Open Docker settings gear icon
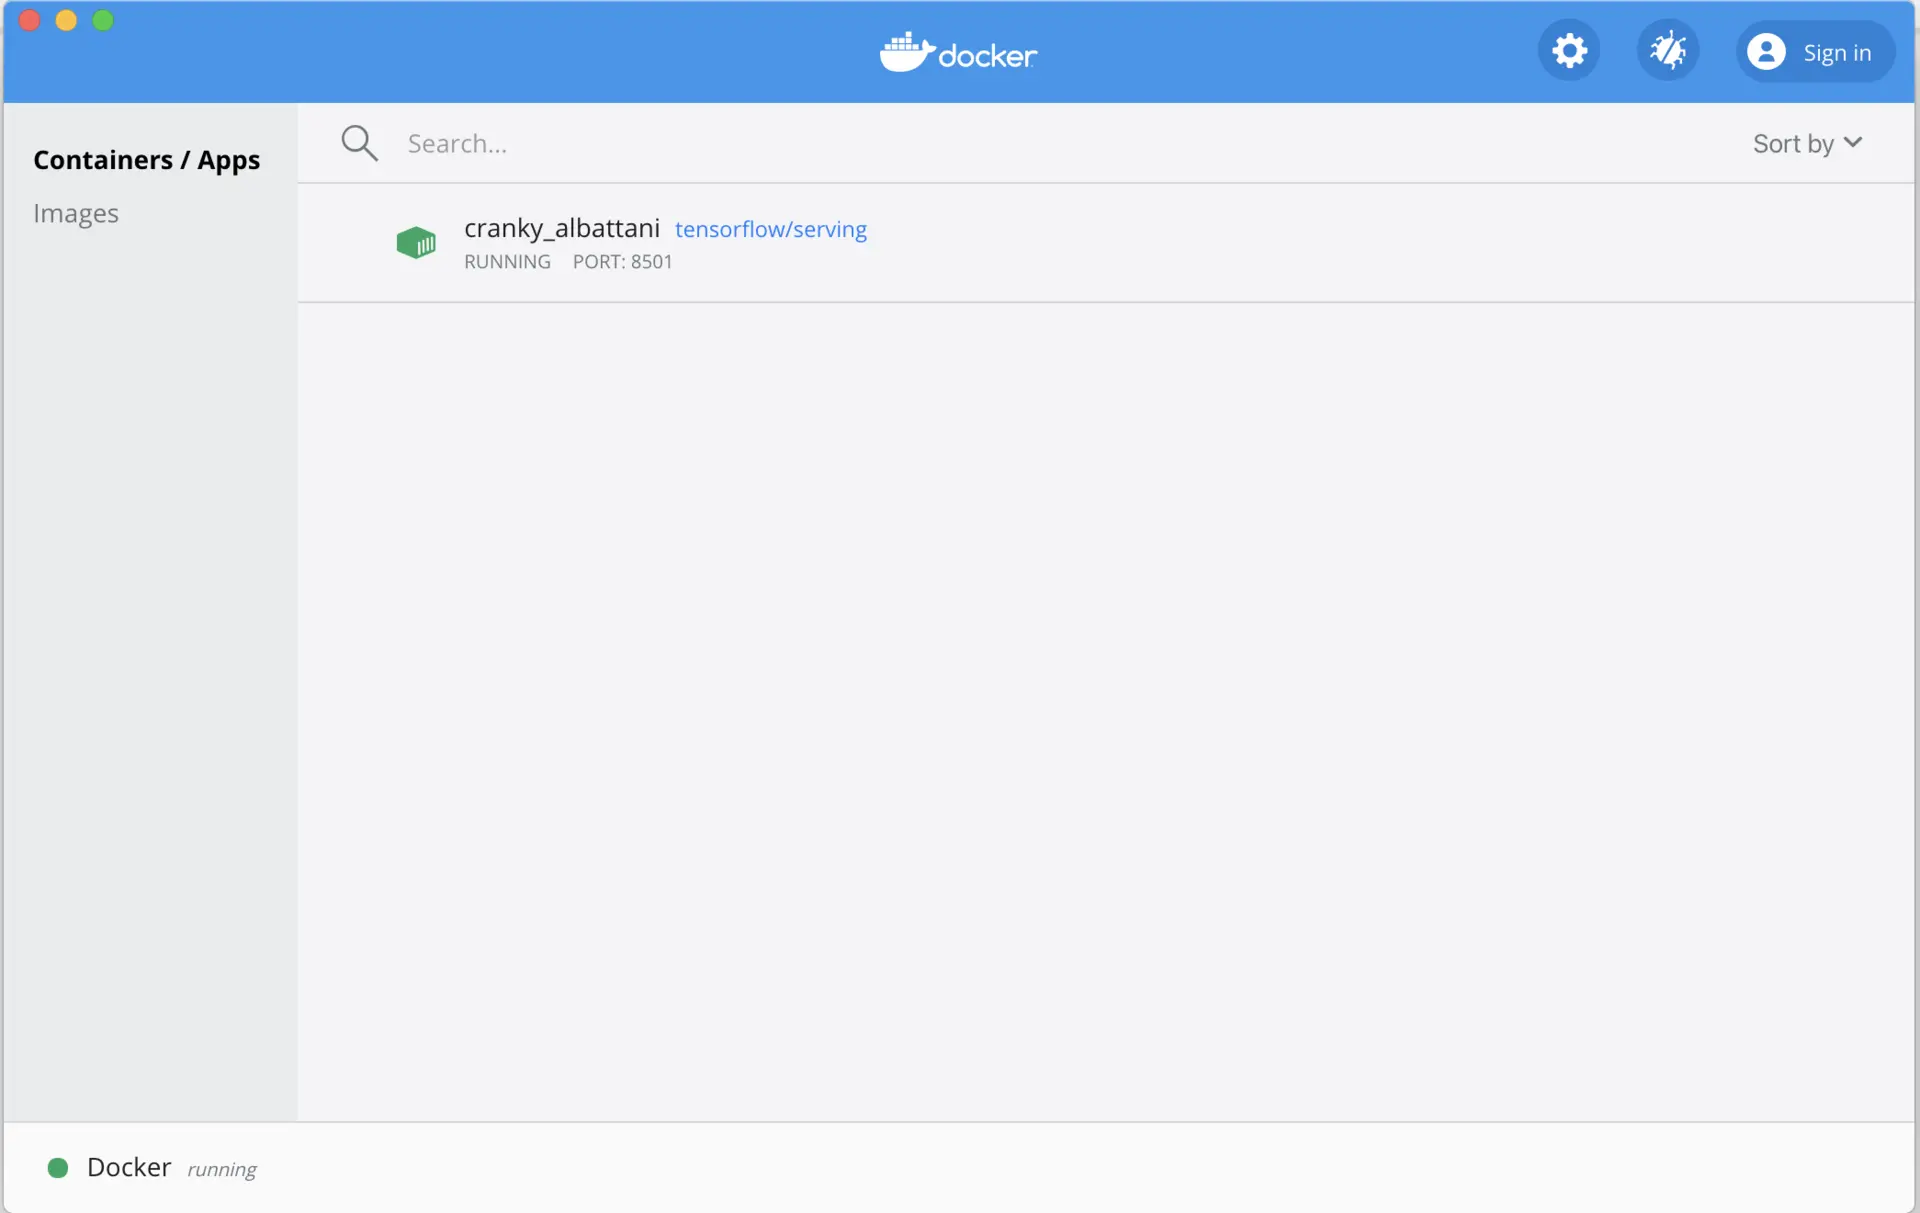The height and width of the screenshot is (1213, 1920). click(1569, 51)
